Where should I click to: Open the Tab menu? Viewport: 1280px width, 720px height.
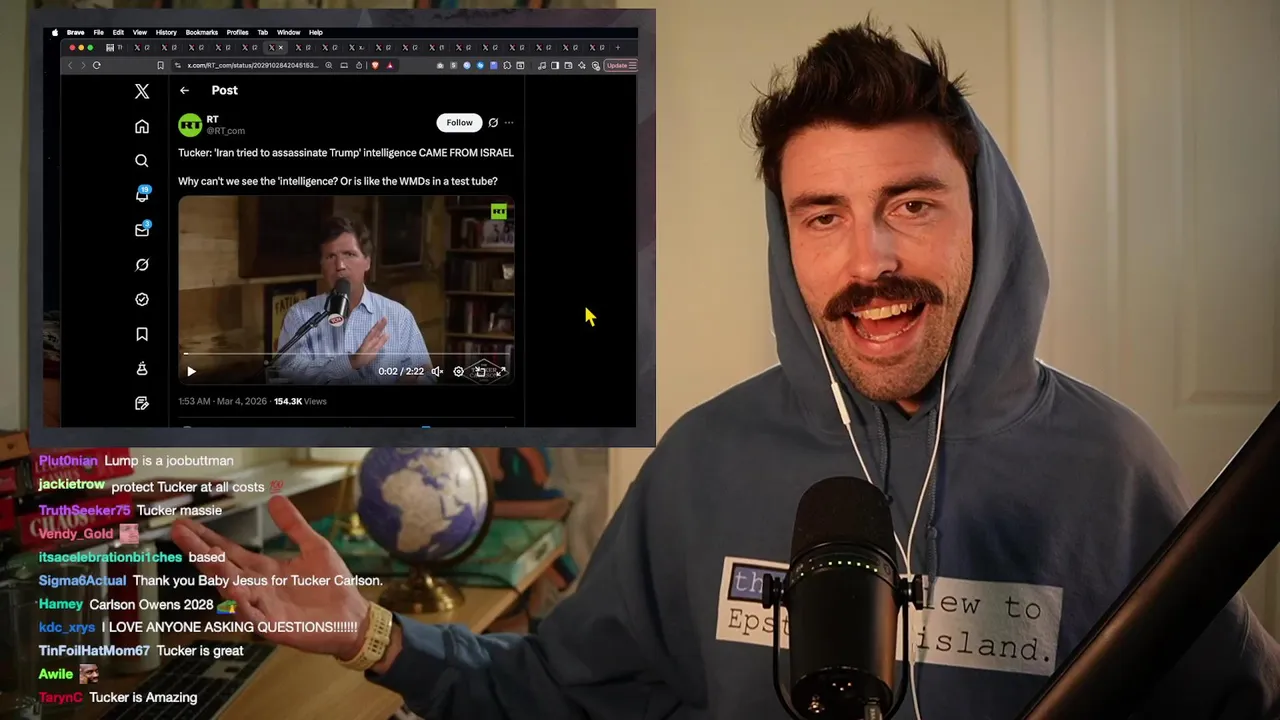(x=262, y=32)
